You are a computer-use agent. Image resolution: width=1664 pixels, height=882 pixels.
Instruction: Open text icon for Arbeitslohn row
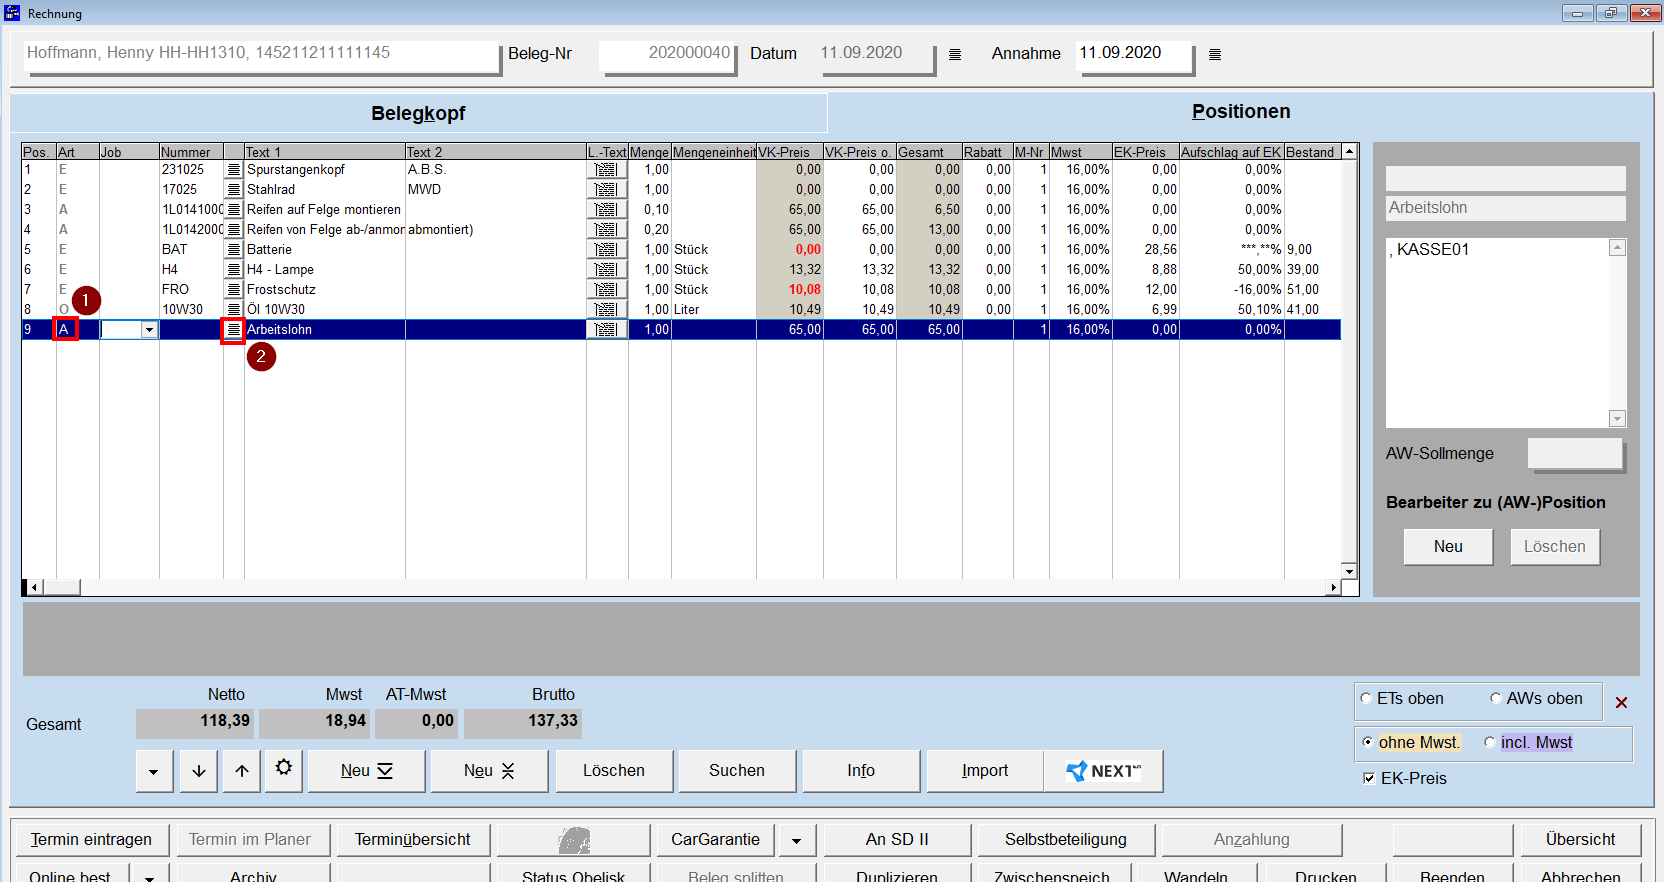[x=234, y=330]
